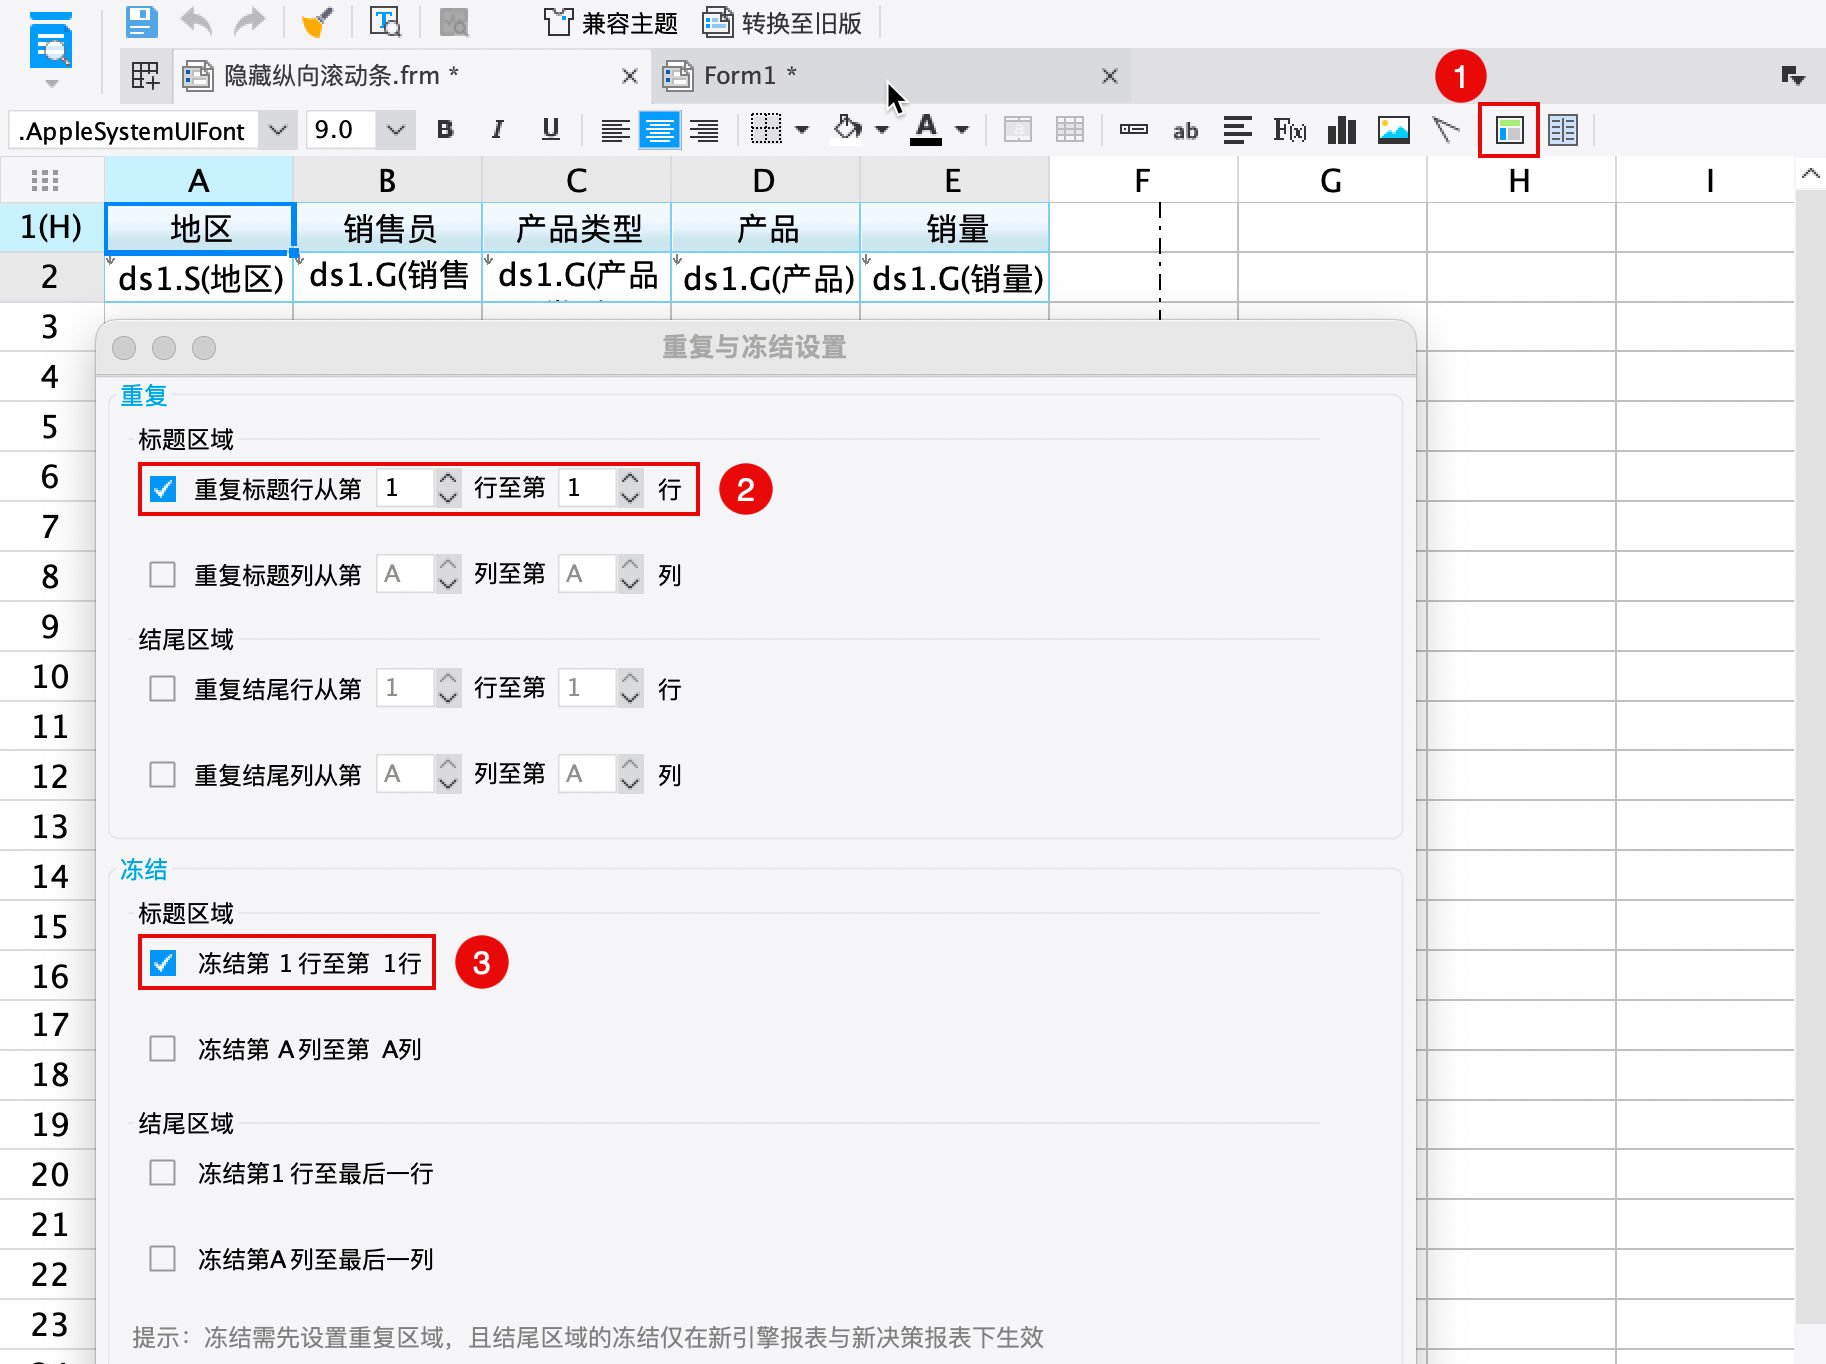Click the fill color paint bucket

tap(848, 129)
